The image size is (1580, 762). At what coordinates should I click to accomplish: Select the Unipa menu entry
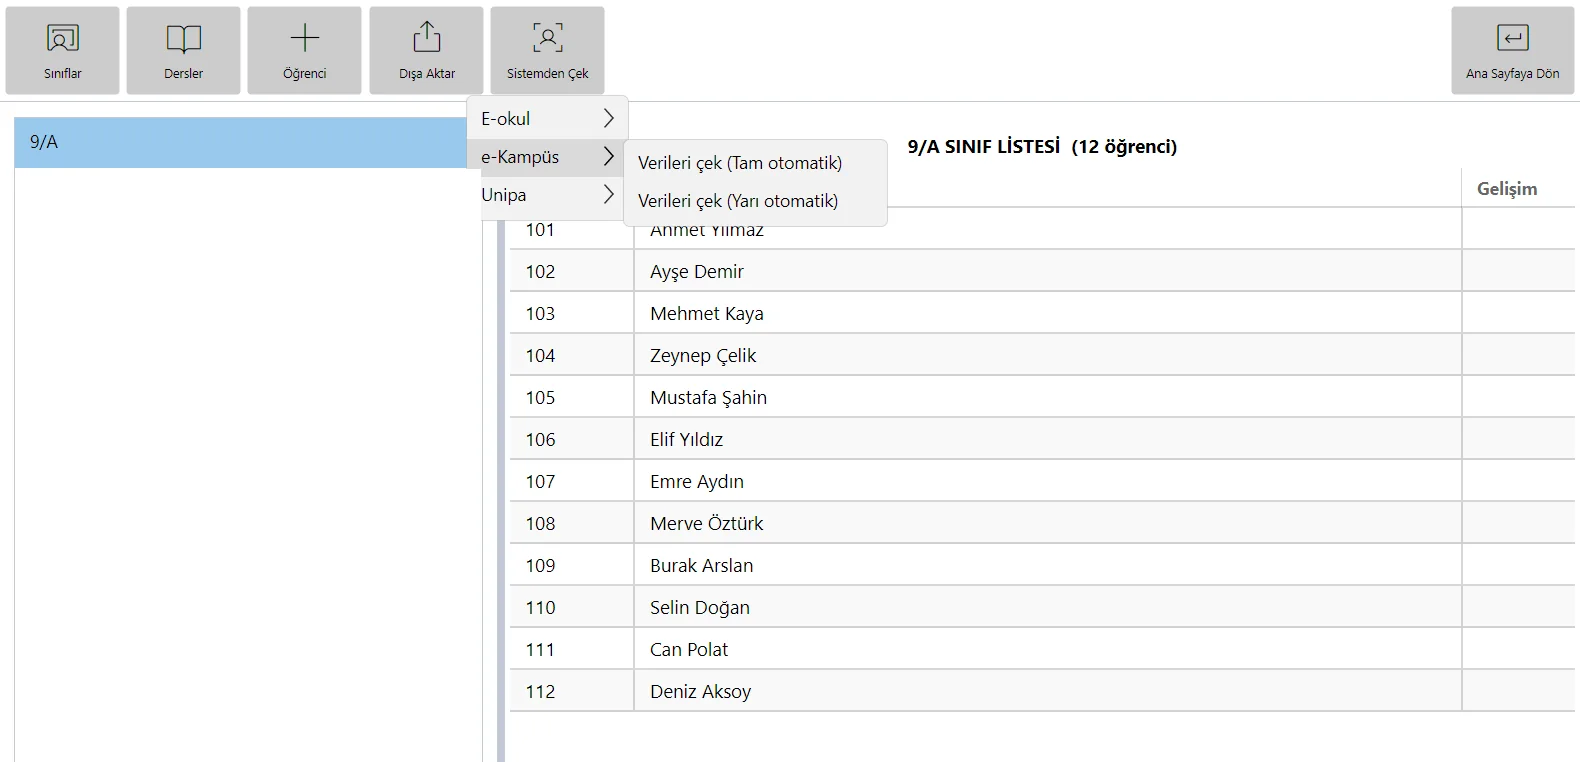pyautogui.click(x=548, y=195)
